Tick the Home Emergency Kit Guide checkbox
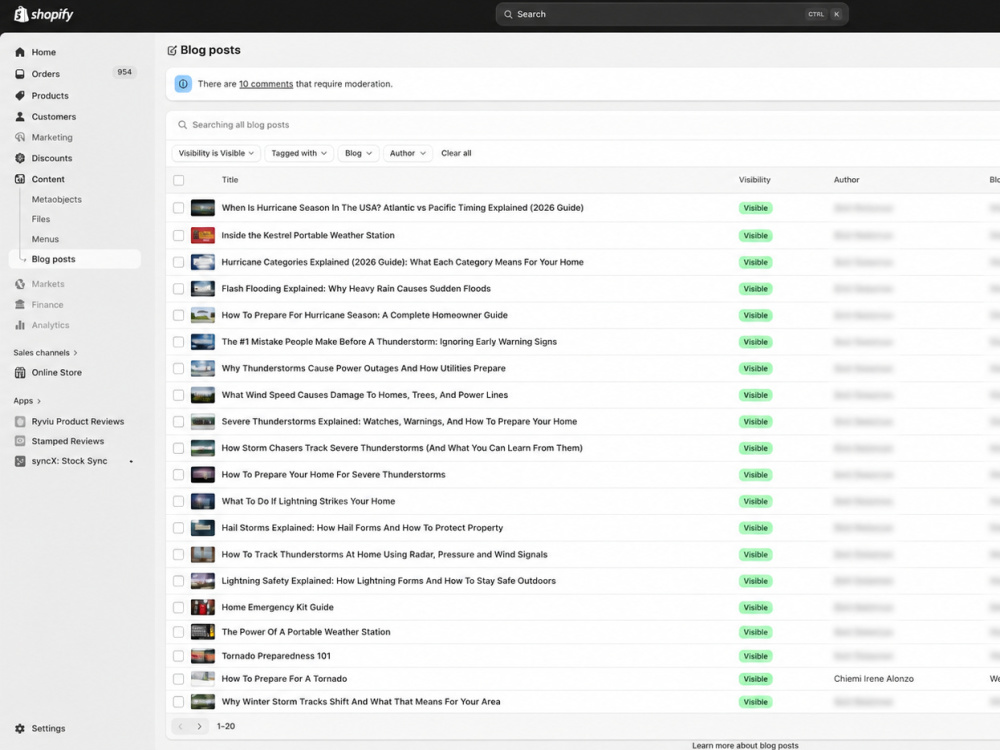The image size is (1000, 750). click(179, 608)
